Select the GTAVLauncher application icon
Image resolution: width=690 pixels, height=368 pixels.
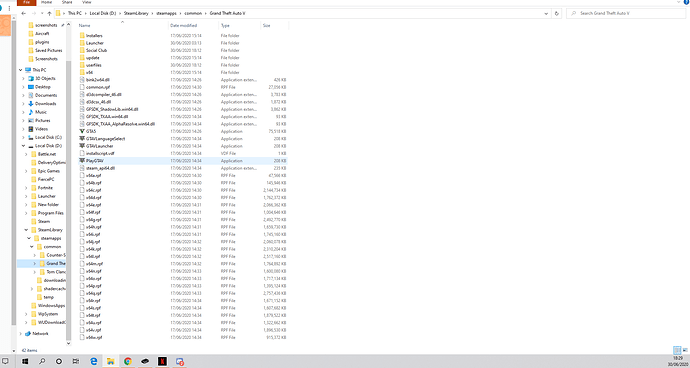[82, 146]
